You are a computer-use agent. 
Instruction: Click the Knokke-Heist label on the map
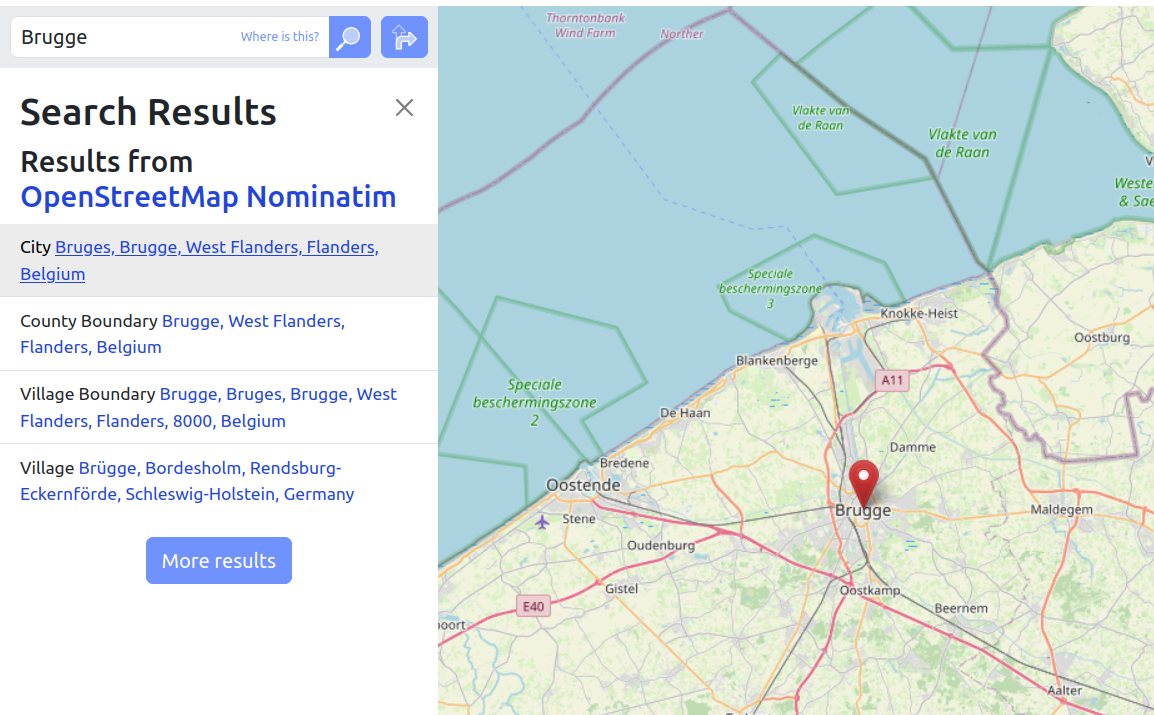tap(918, 313)
